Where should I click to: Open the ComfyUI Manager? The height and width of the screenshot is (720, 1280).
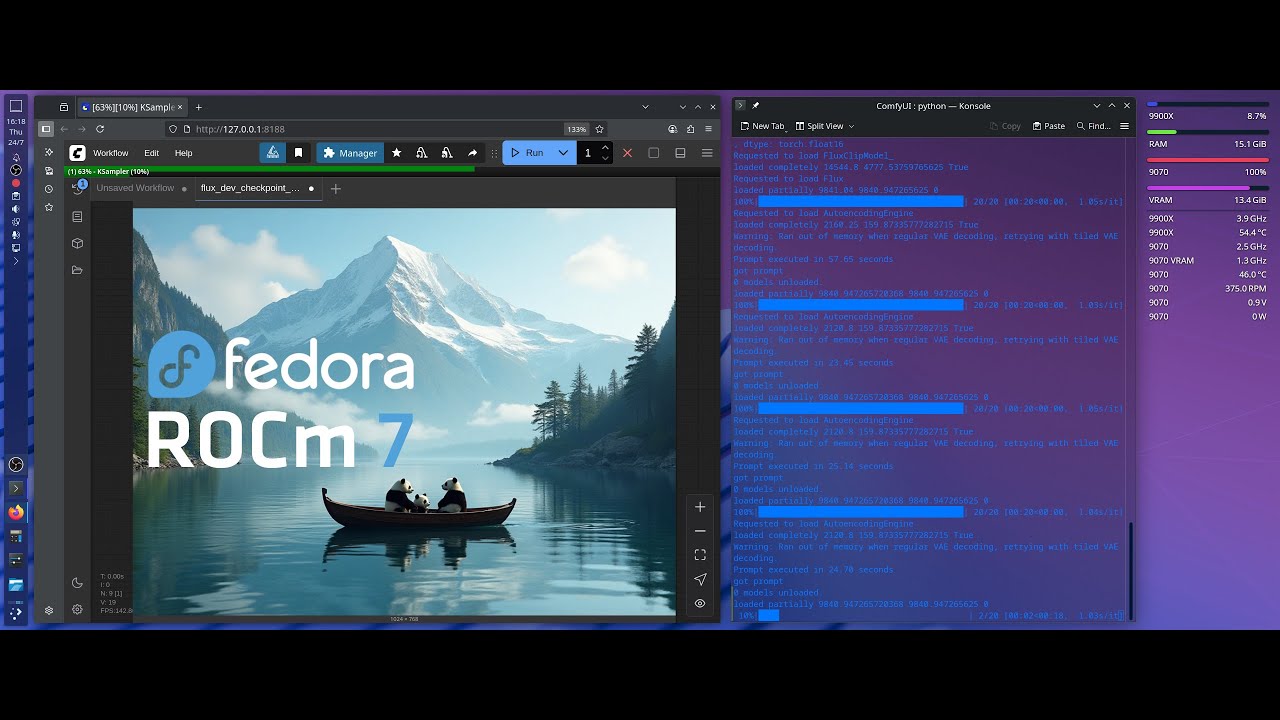pos(350,153)
